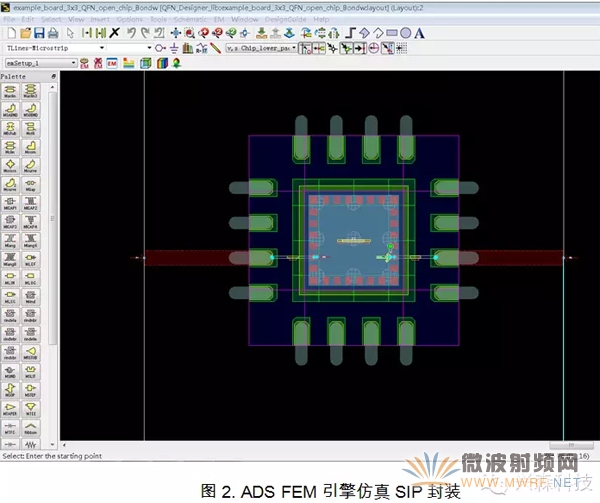Click the Undo arrow icon
The image size is (600, 503).
tap(131, 33)
